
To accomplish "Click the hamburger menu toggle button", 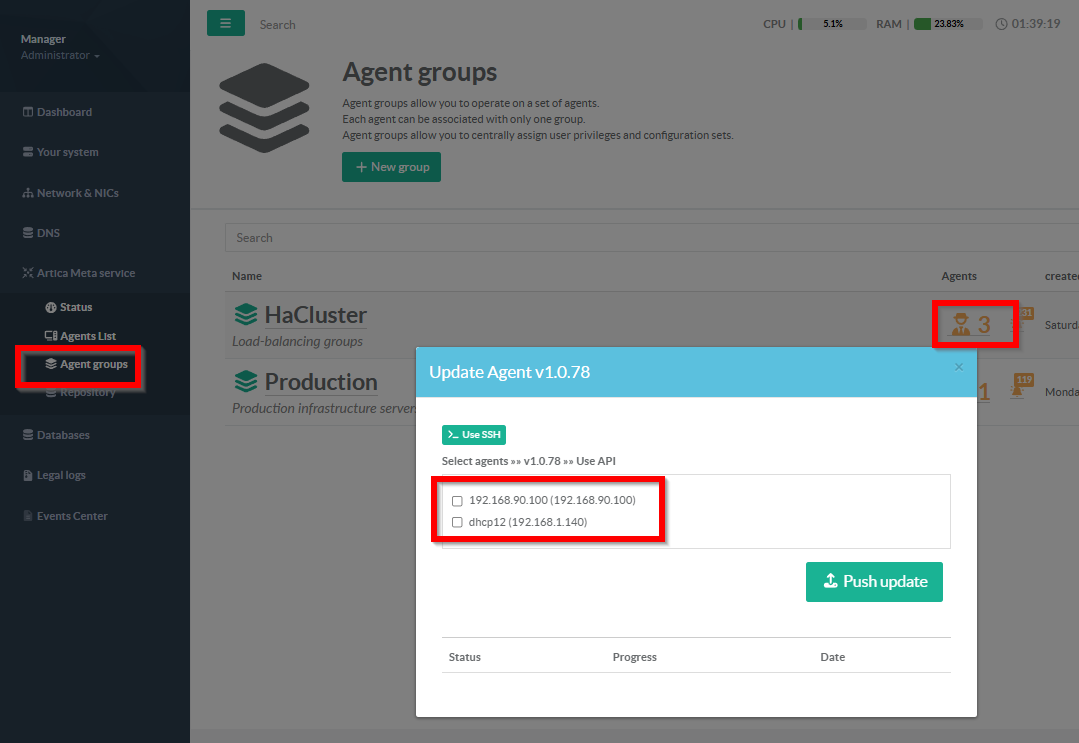I will (225, 23).
